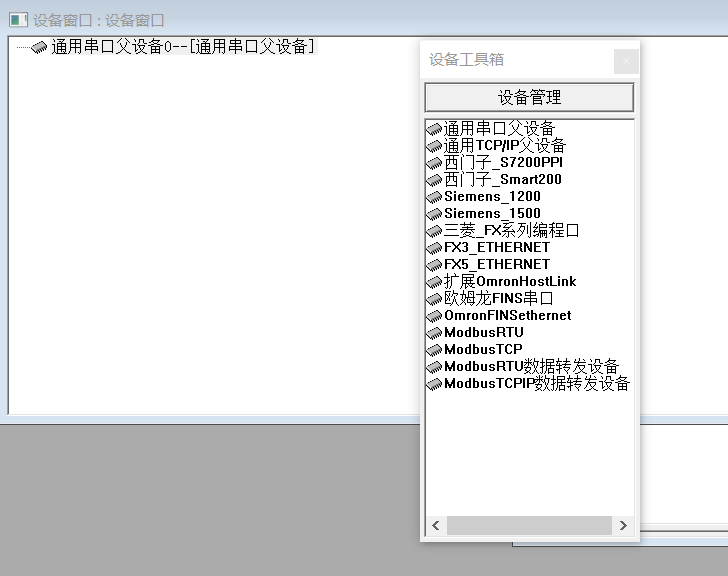Click the icon beside Siemens_1200
Viewport: 728px width, 576px height.
point(434,197)
